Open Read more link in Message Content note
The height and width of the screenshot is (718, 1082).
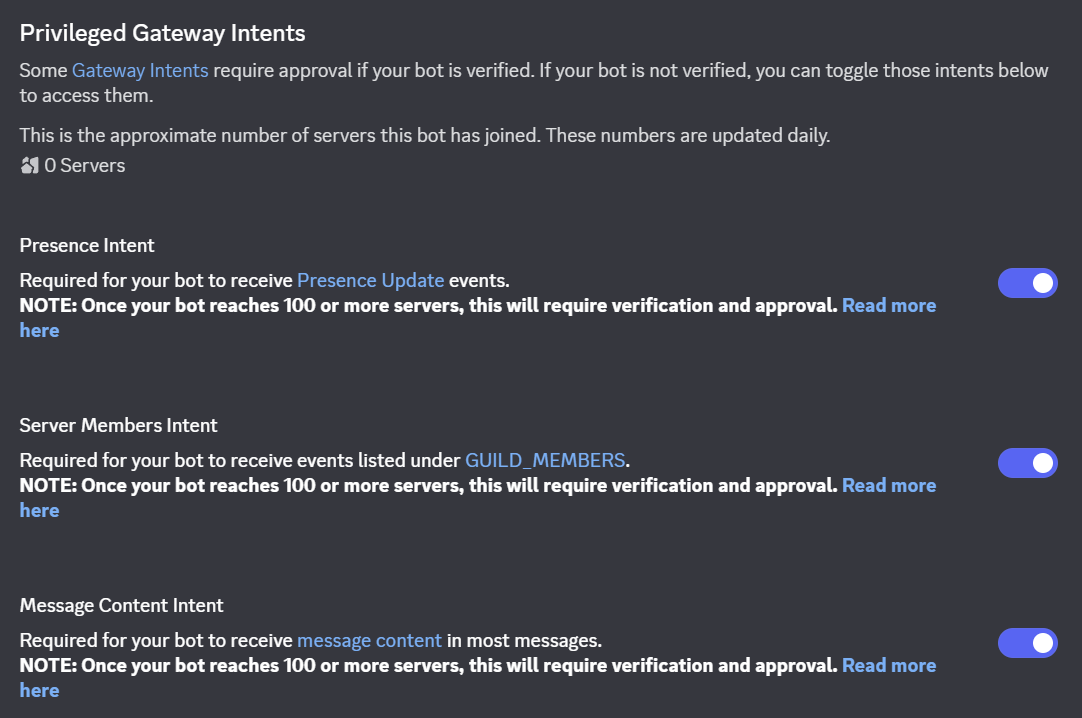(889, 666)
